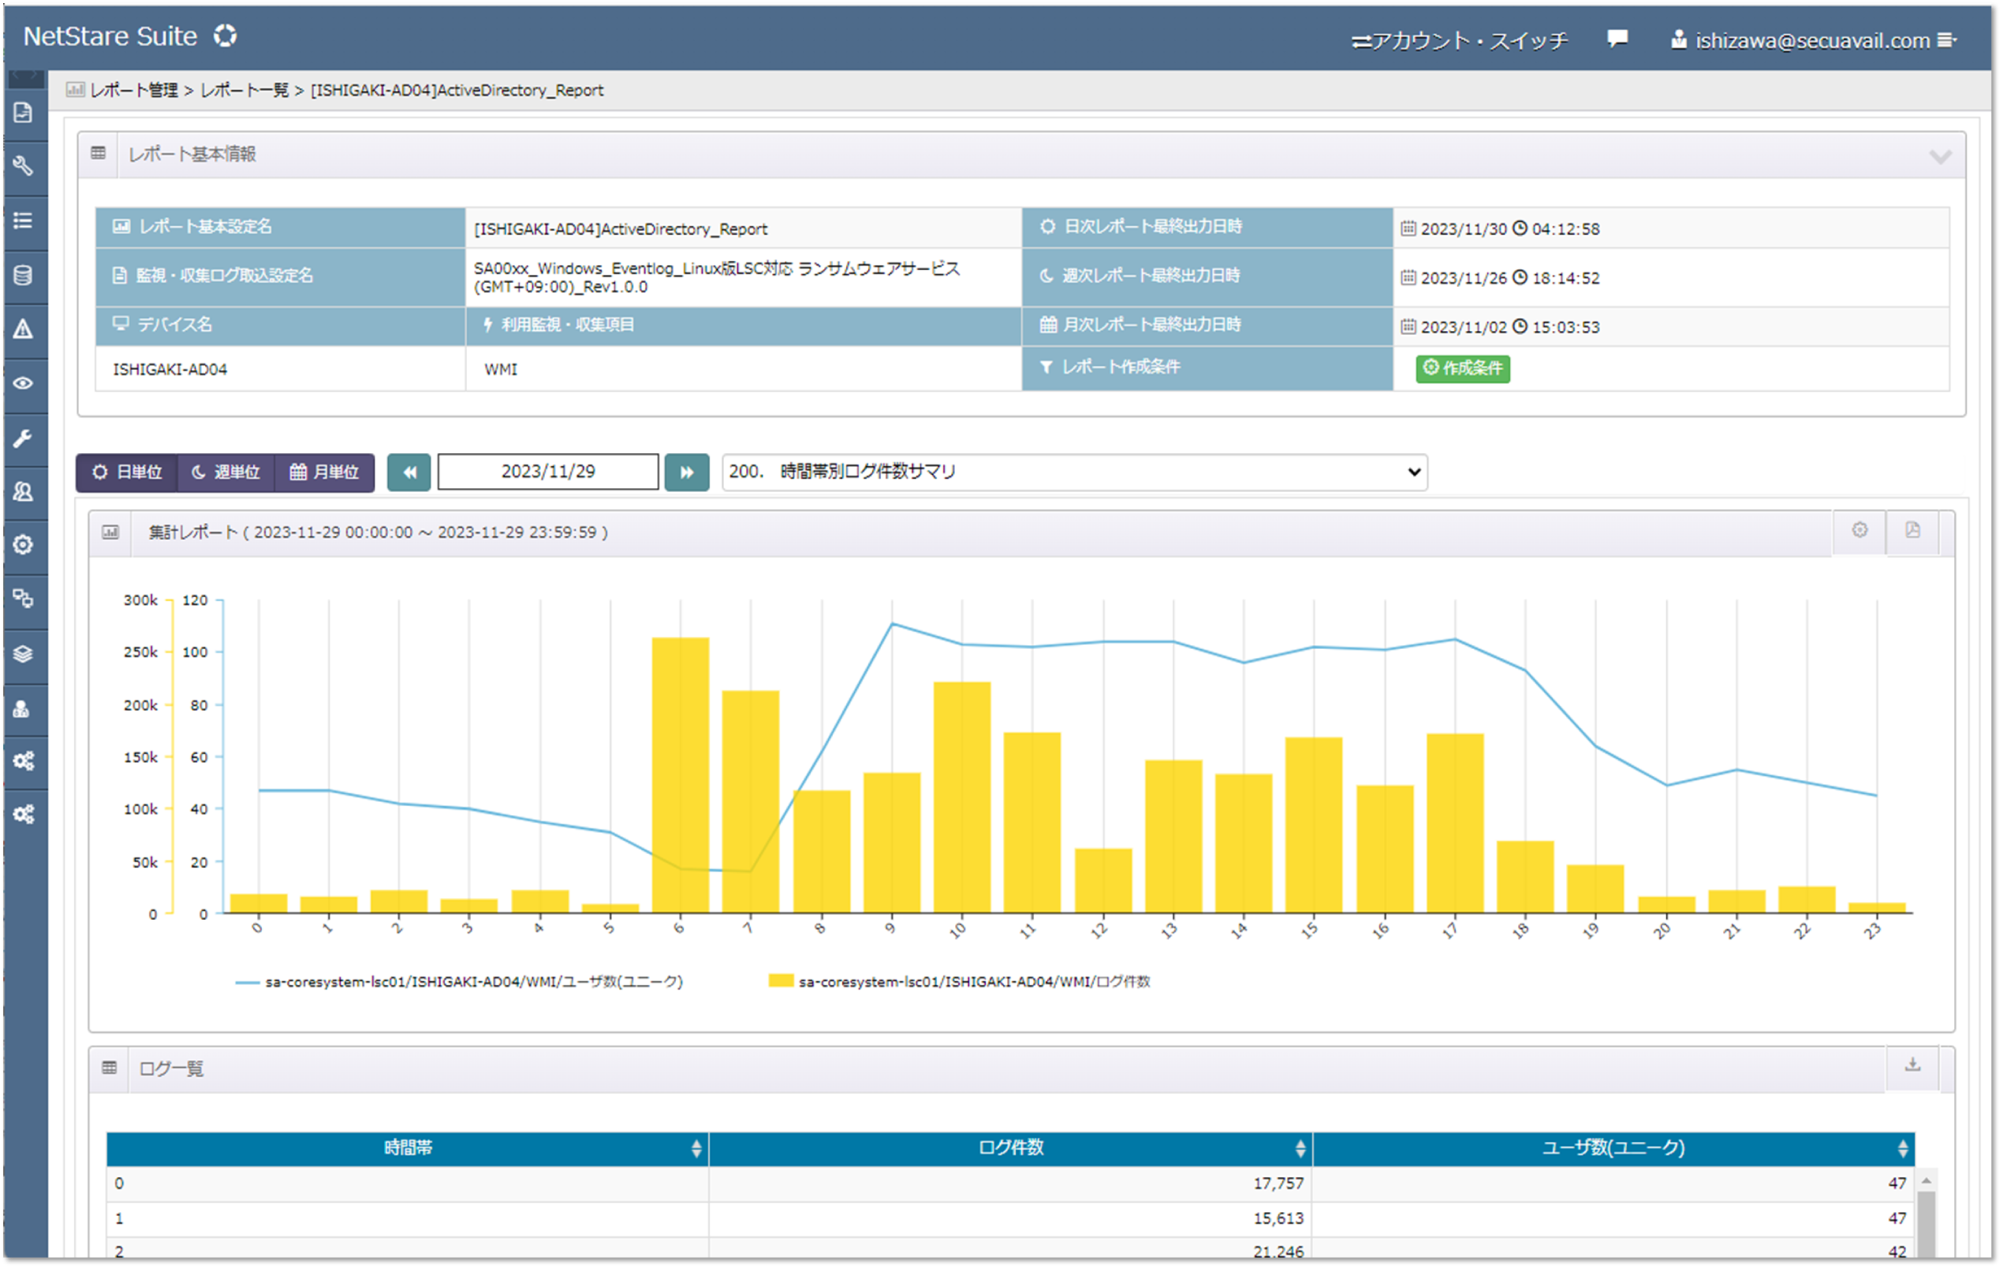Open the chat message icon in header
Image resolution: width=2002 pixels, height=1268 pixels.
click(1617, 39)
